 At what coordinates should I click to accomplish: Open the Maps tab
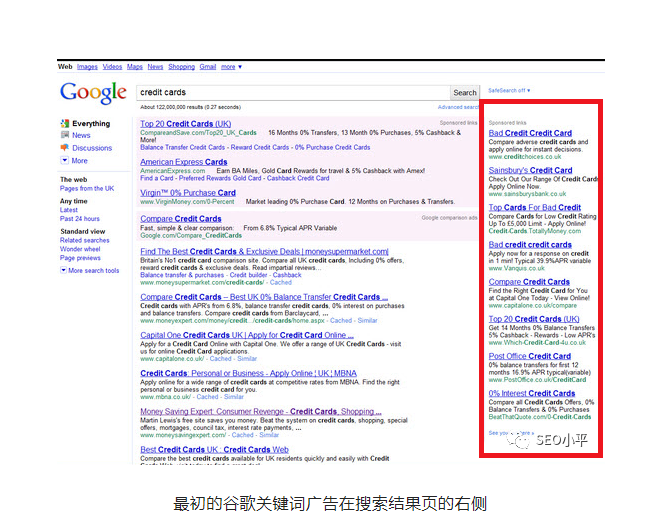pyautogui.click(x=135, y=67)
